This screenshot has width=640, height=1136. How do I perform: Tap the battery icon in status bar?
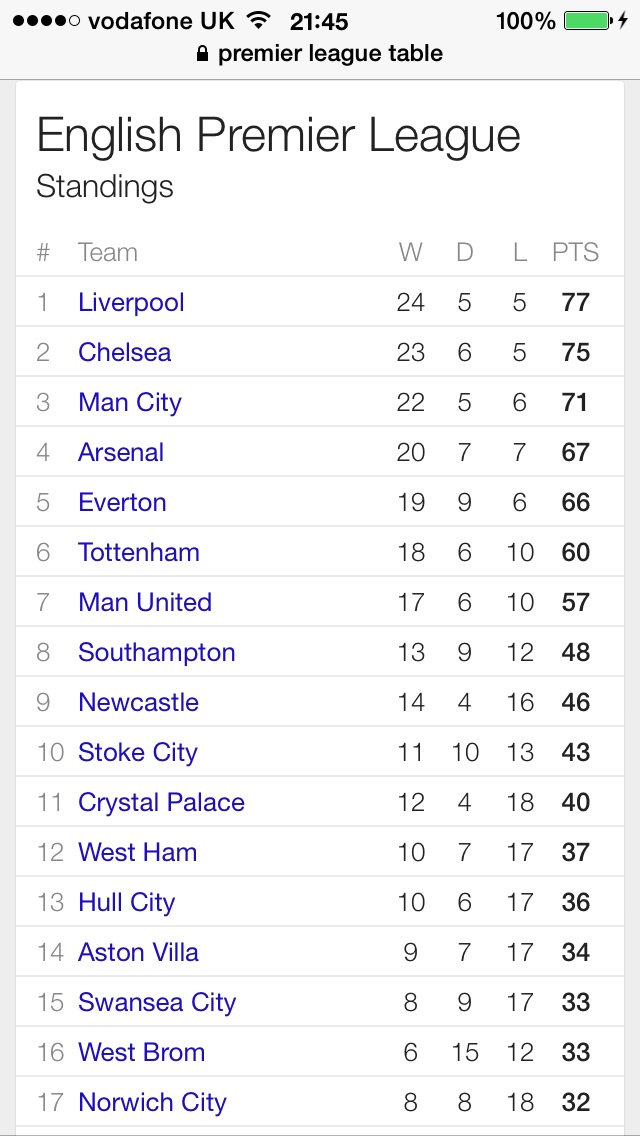coord(589,21)
